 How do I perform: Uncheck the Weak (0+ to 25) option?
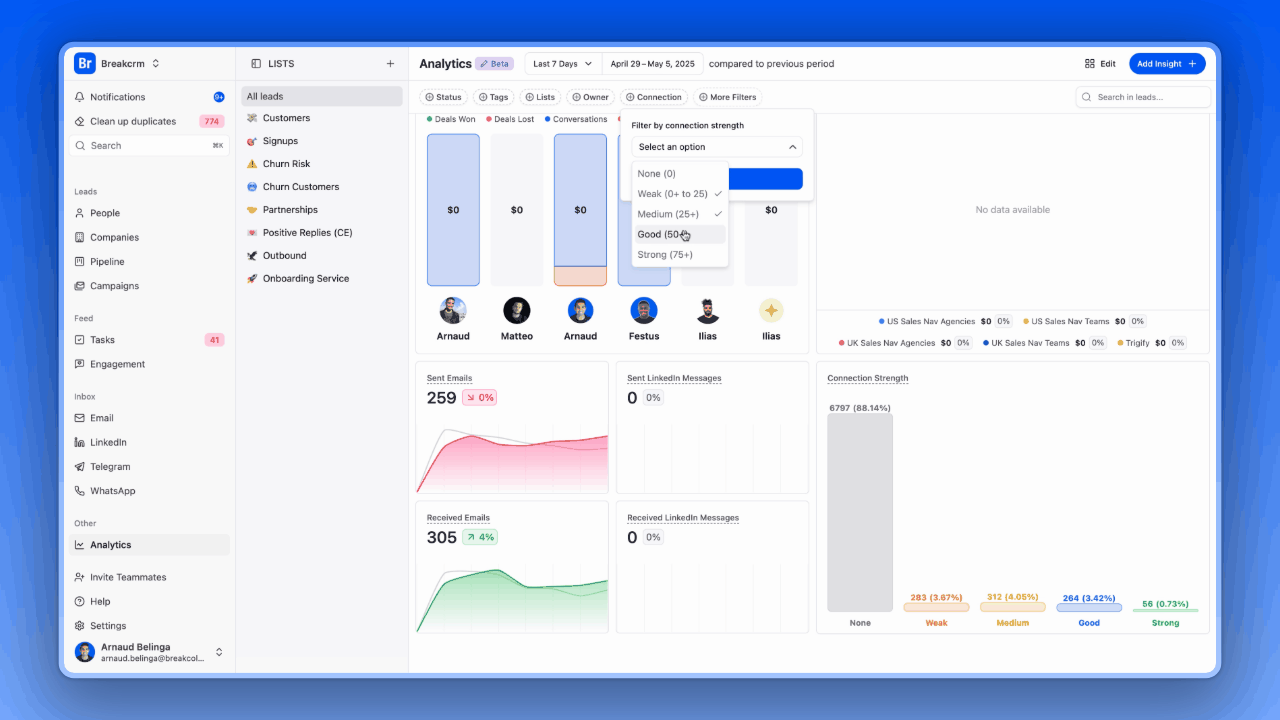[680, 194]
